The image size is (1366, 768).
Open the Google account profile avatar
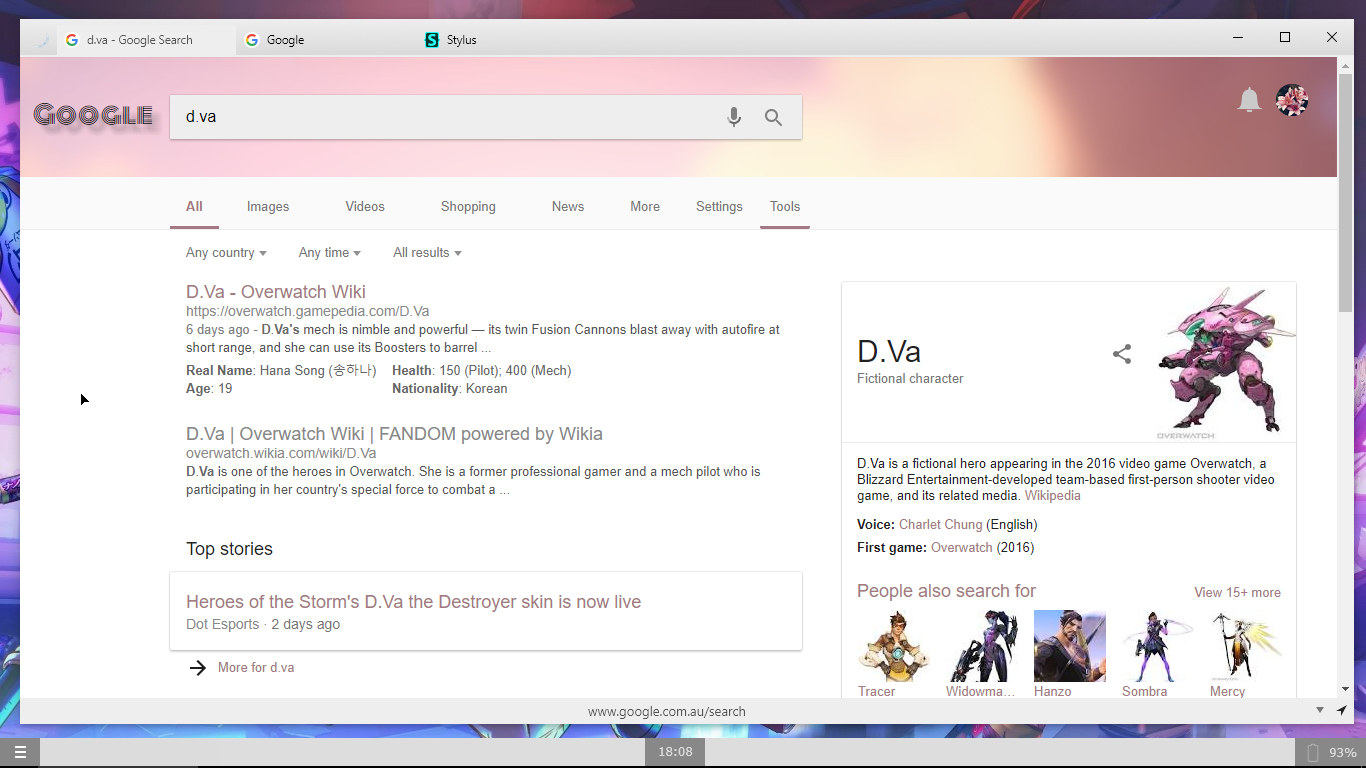pos(1292,100)
